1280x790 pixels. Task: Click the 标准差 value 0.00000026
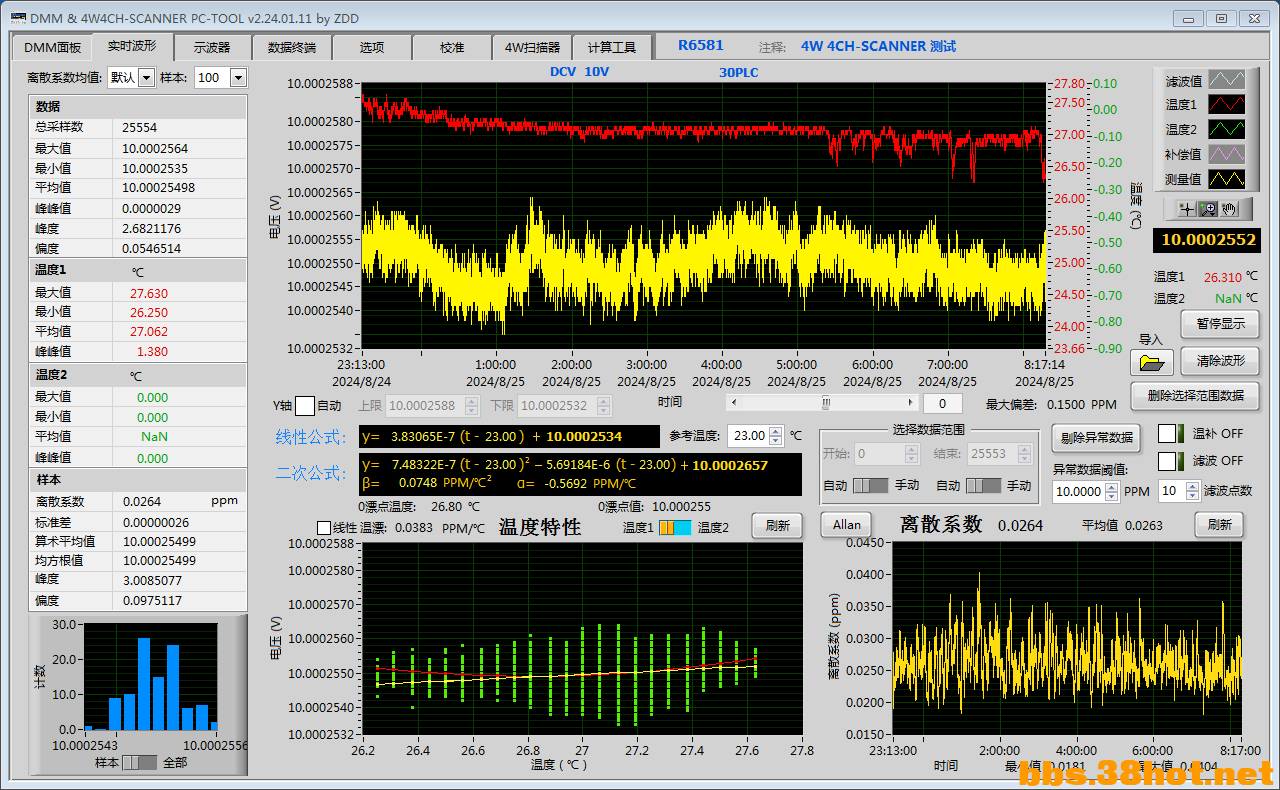pyautogui.click(x=156, y=521)
